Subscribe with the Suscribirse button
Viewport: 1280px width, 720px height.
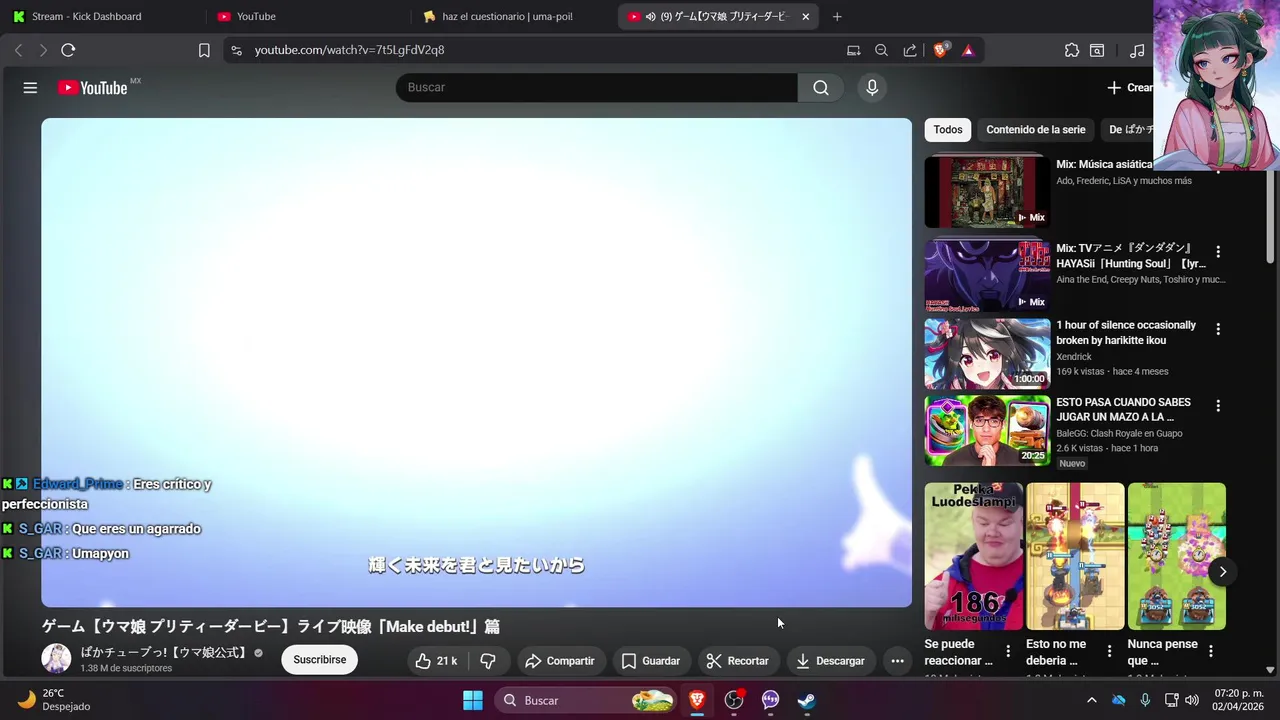[x=319, y=660]
